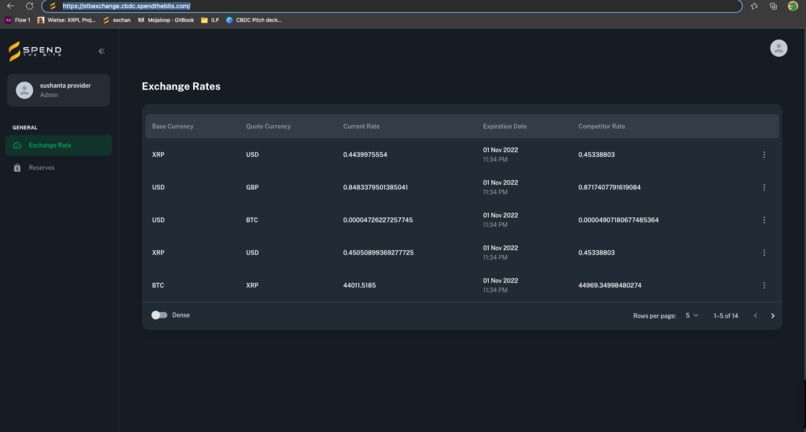
Task: Click rate value 0.45050899369277725
Action: coord(378,253)
